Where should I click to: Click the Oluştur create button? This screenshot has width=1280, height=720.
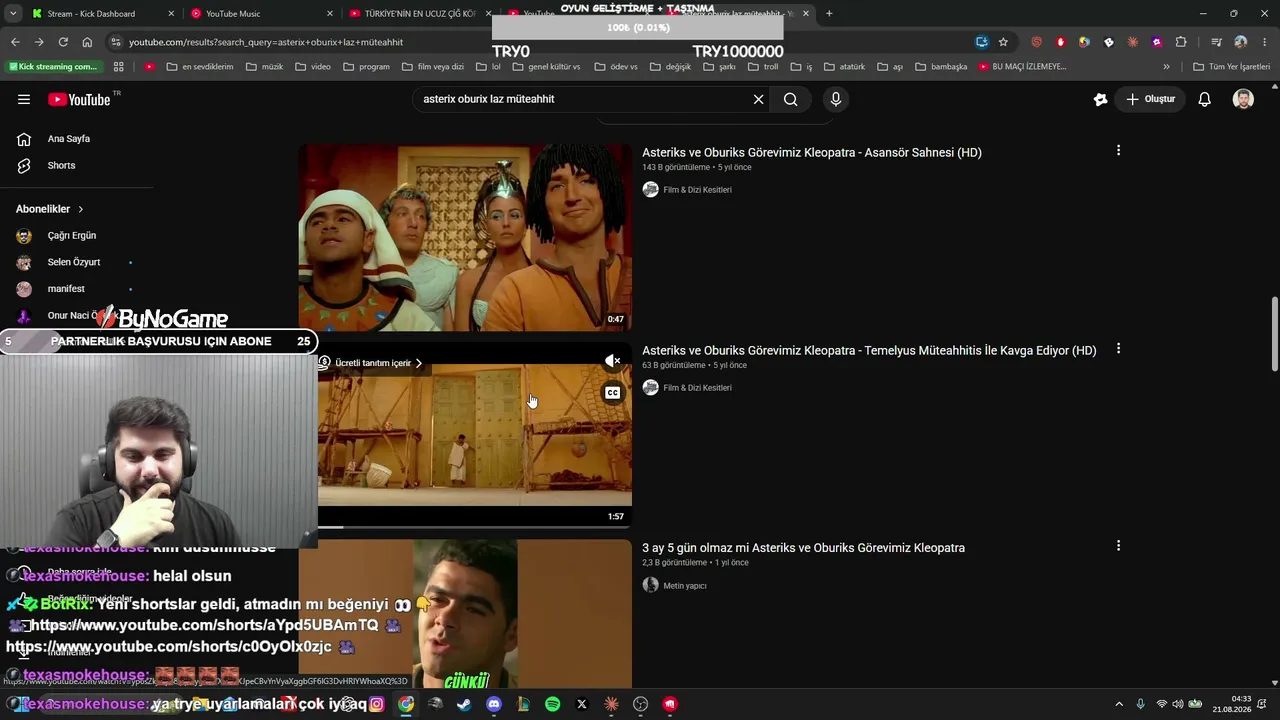[x=1149, y=99]
